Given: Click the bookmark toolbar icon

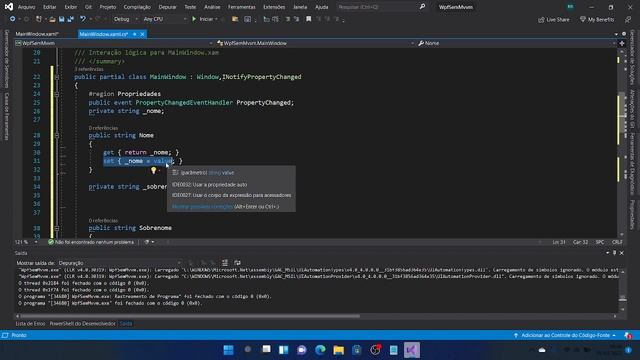Looking at the screenshot, I should [309, 19].
